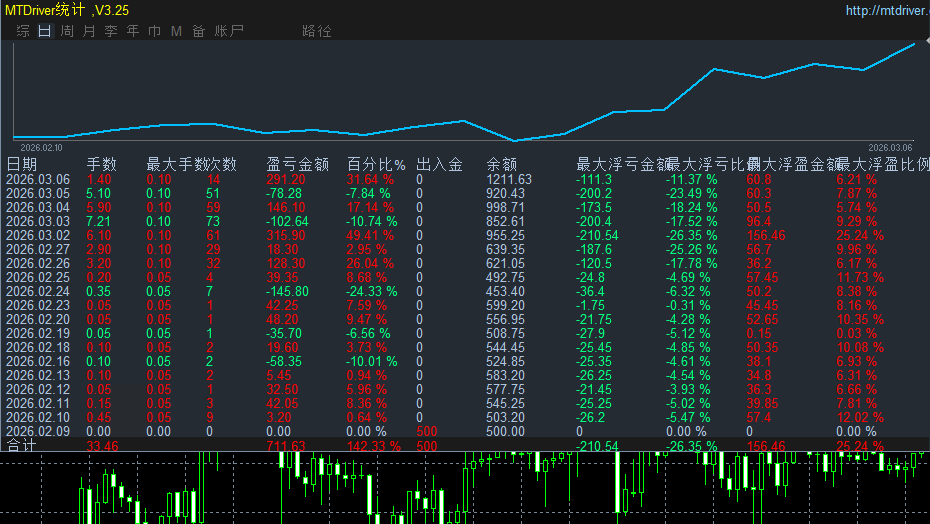Click the profit value 291.20
The width and height of the screenshot is (930, 524).
[x=286, y=179]
